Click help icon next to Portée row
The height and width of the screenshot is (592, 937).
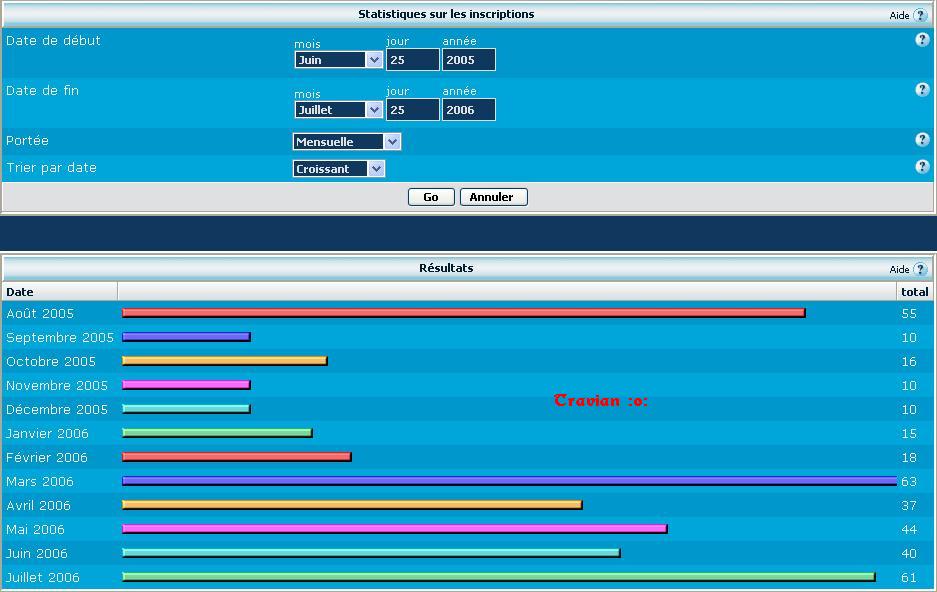coord(922,140)
